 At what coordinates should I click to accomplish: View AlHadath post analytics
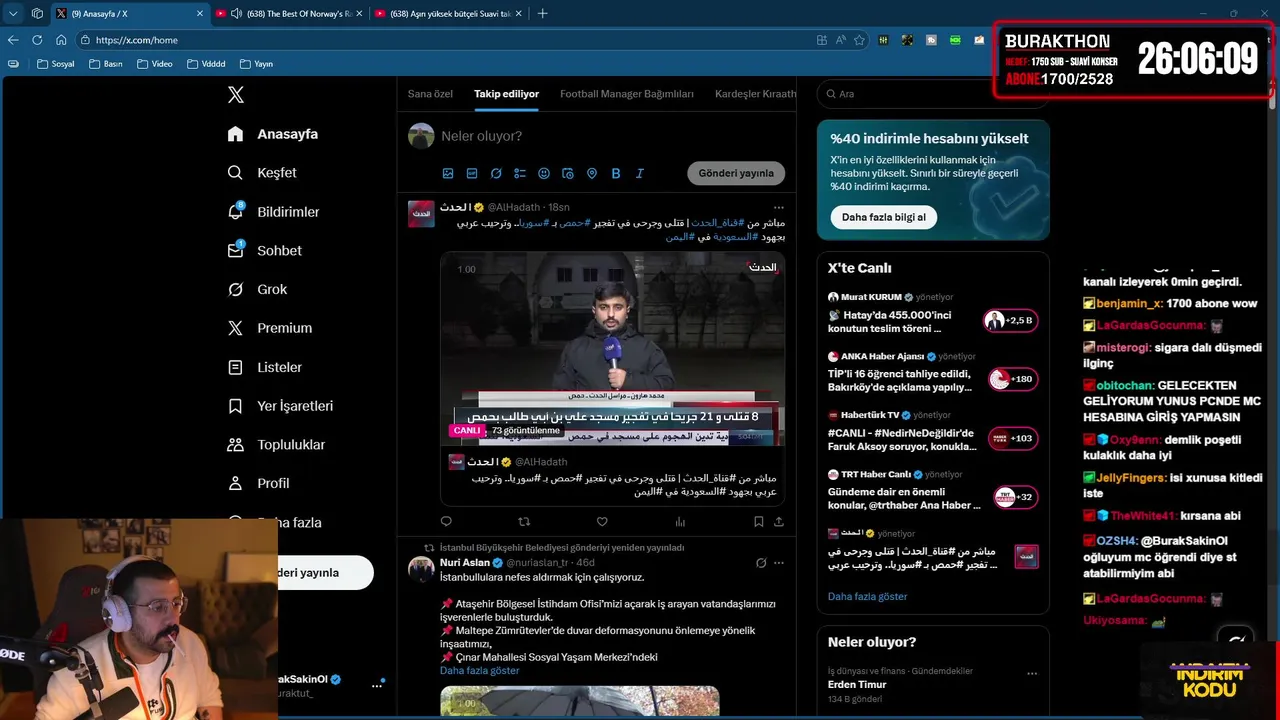[x=680, y=522]
